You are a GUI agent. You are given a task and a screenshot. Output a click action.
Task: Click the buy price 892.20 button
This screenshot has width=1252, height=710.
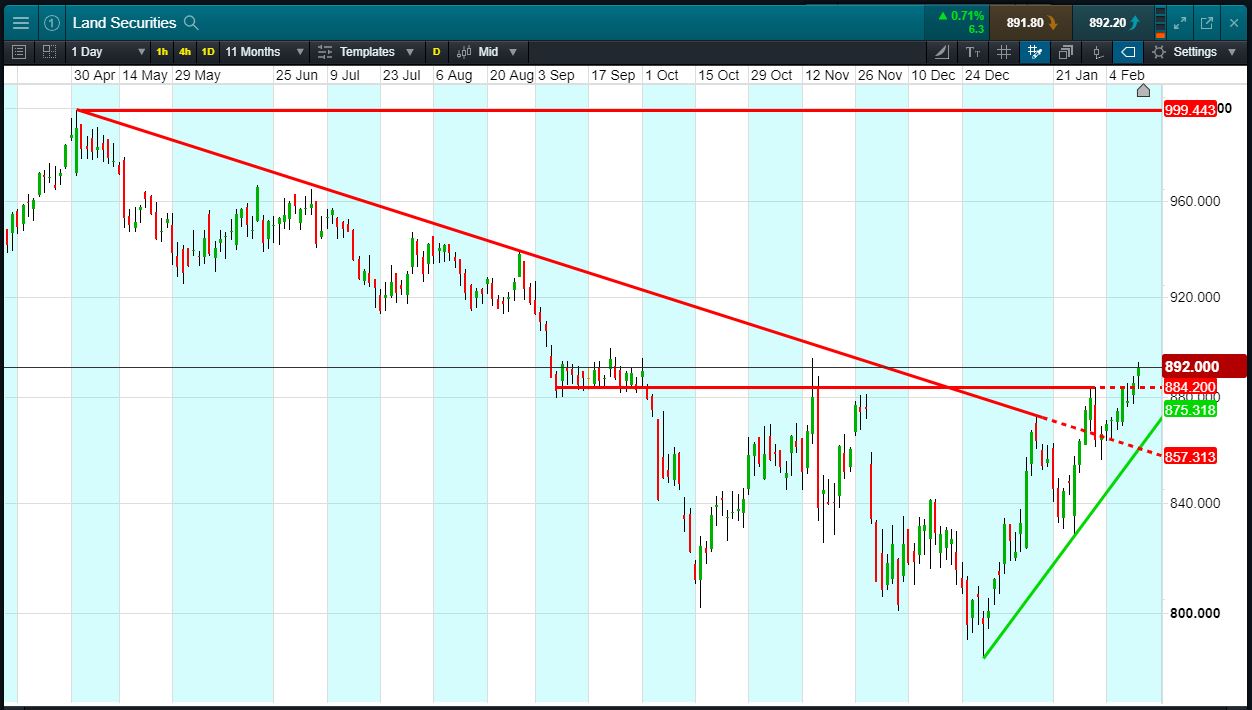point(1113,22)
